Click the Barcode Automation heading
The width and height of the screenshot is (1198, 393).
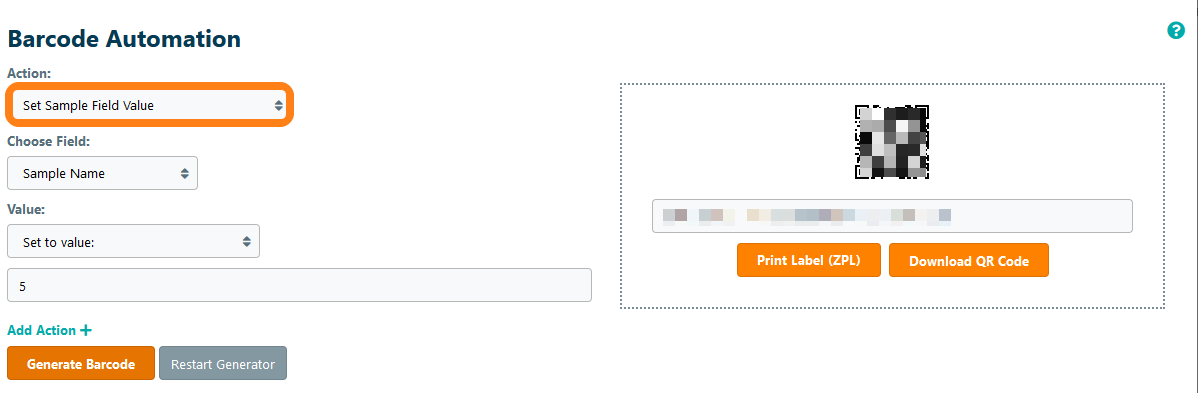(124, 38)
